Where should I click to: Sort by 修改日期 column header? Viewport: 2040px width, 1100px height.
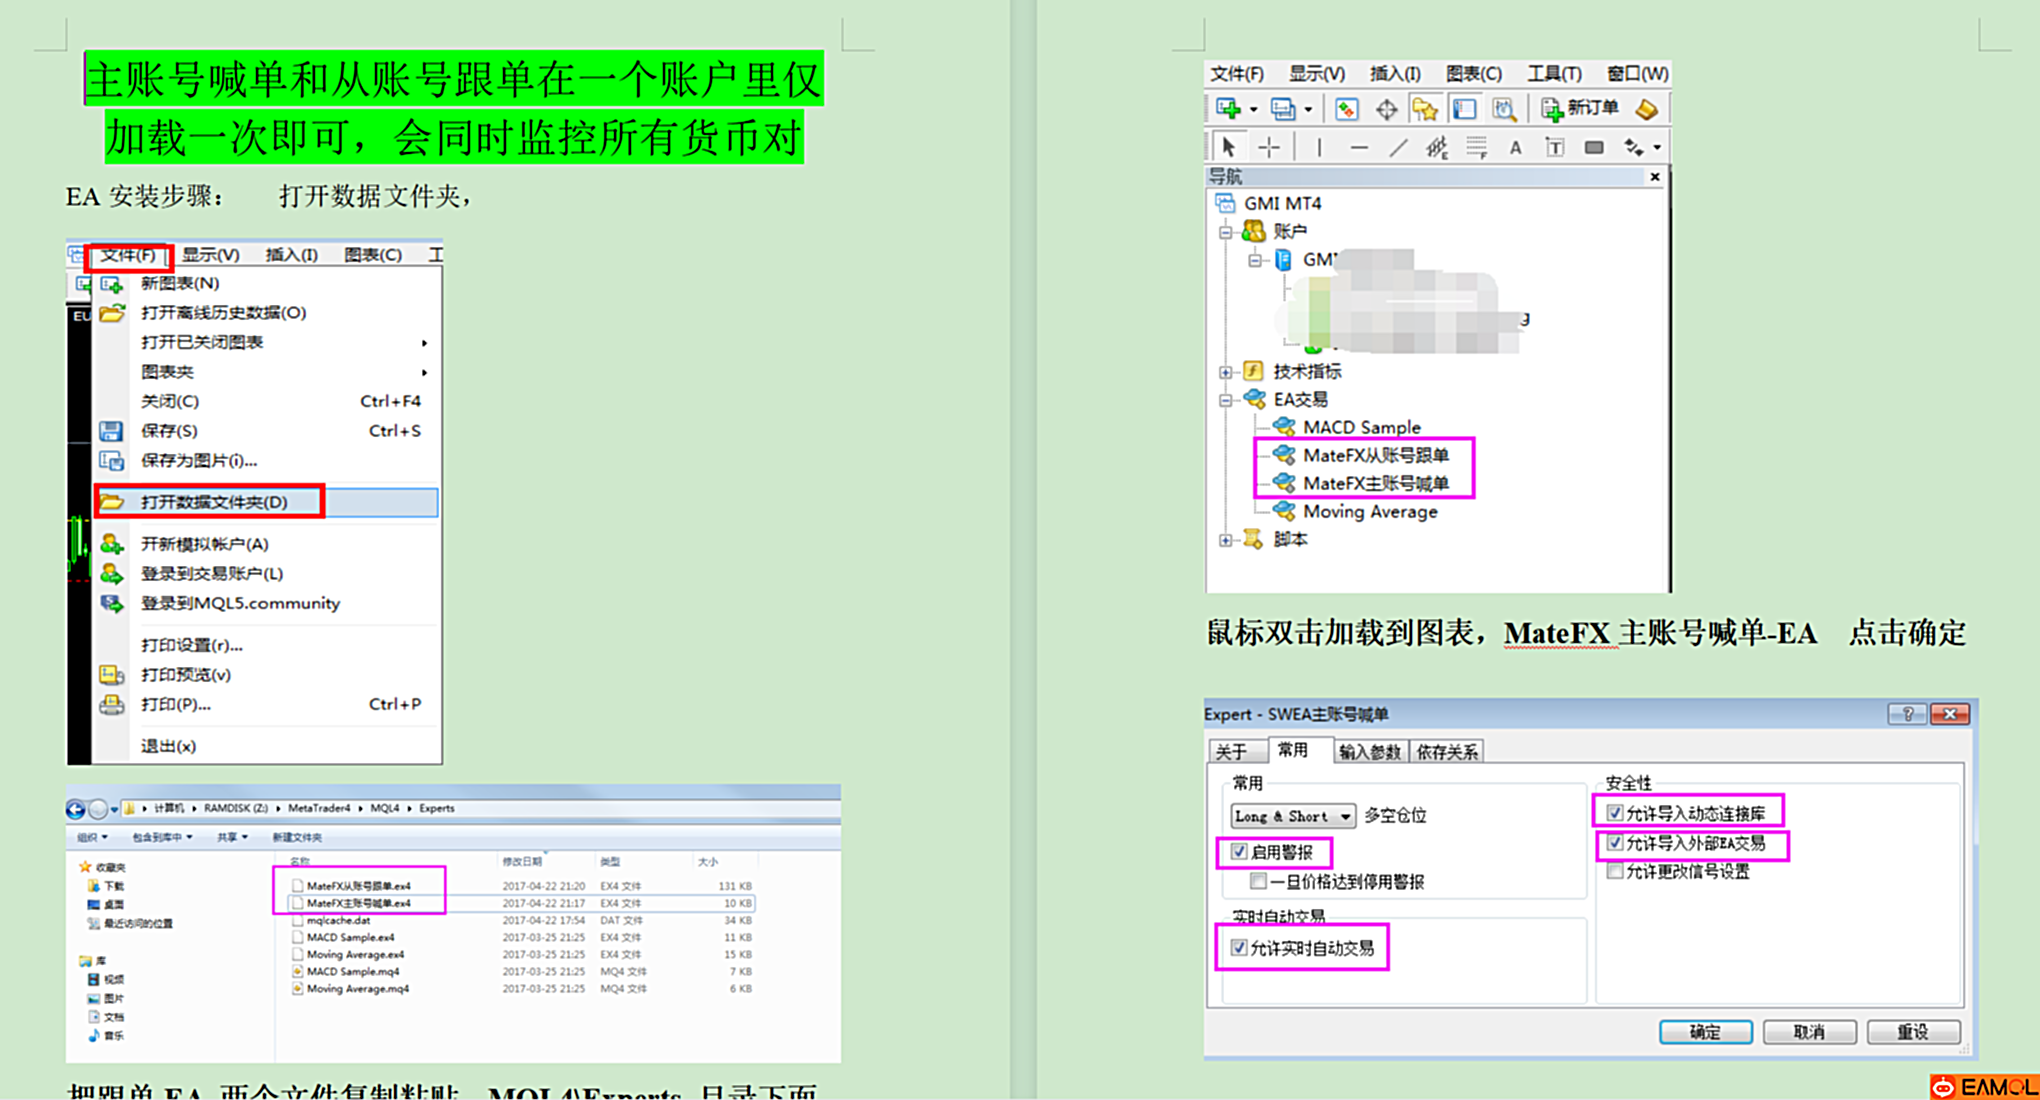tap(522, 861)
